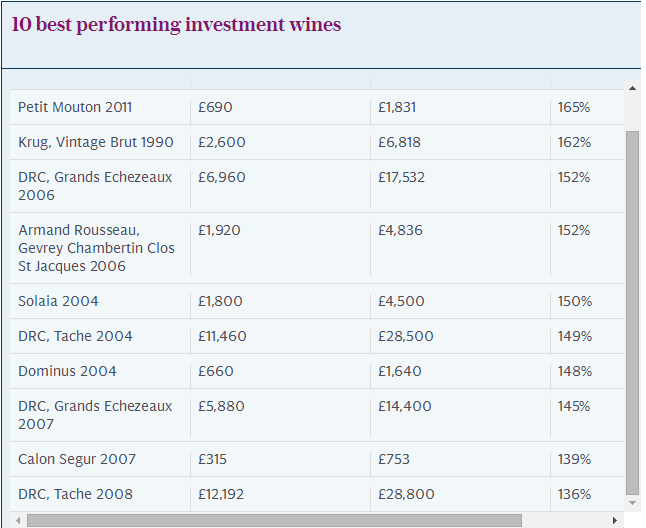Click the horizontal scrollbar right arrow
The height and width of the screenshot is (528, 646).
(615, 520)
